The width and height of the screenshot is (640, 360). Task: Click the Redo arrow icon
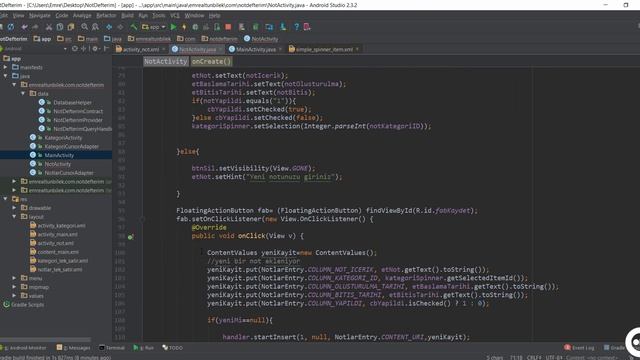[x=36, y=27]
